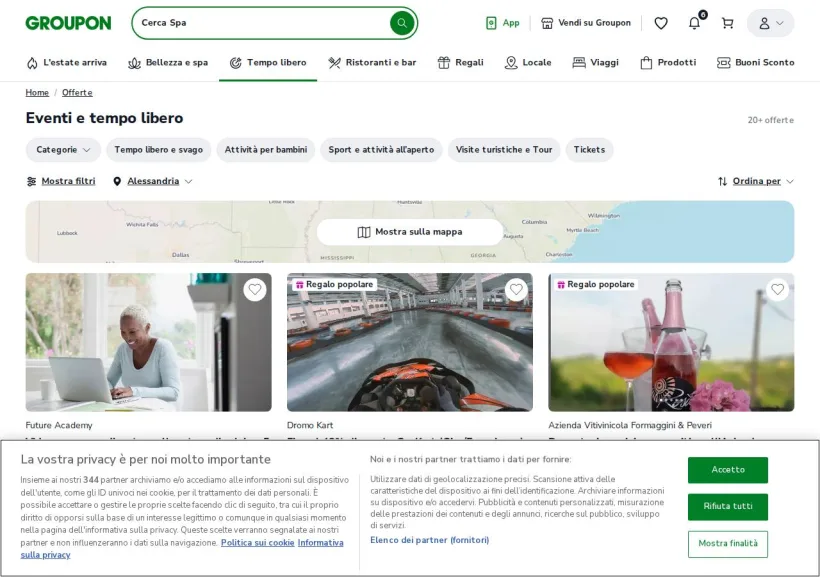820x577 pixels.
Task: Open the Ordina per sorting dropdown
Action: point(756,182)
